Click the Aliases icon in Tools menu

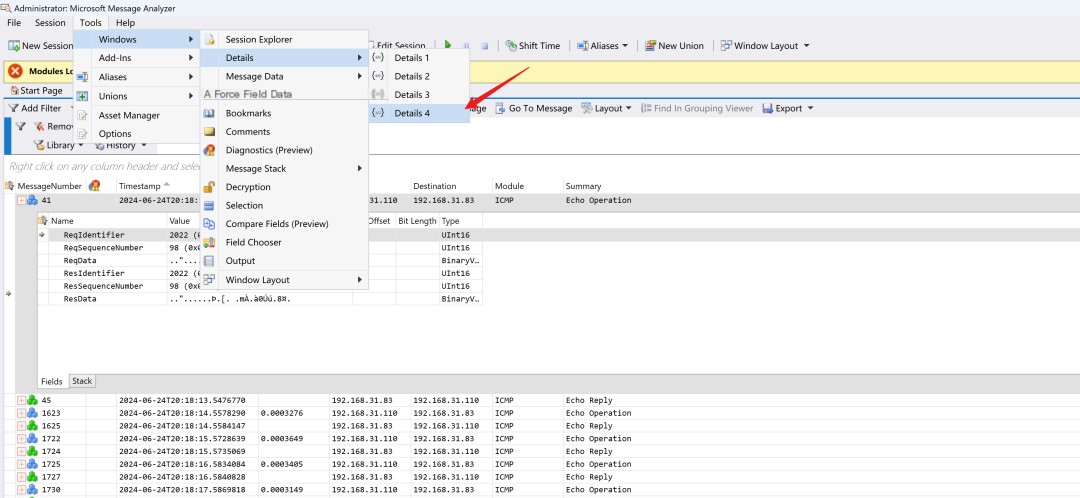tap(83, 77)
